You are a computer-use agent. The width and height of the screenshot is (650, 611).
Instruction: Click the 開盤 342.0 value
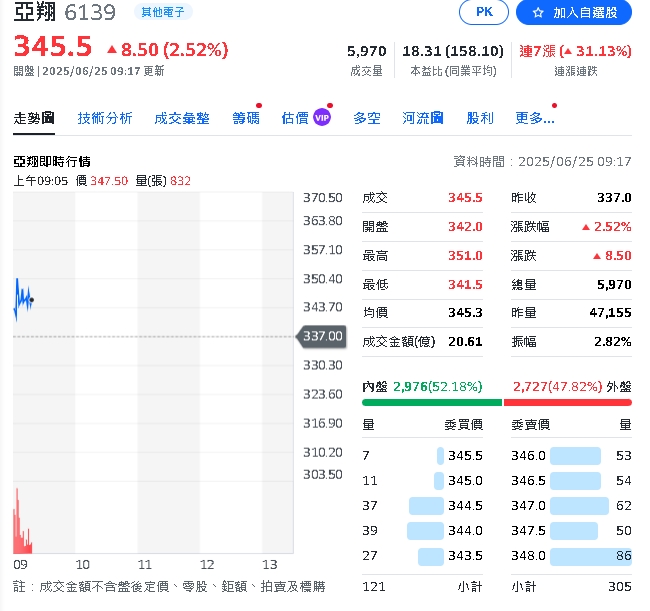coord(465,227)
